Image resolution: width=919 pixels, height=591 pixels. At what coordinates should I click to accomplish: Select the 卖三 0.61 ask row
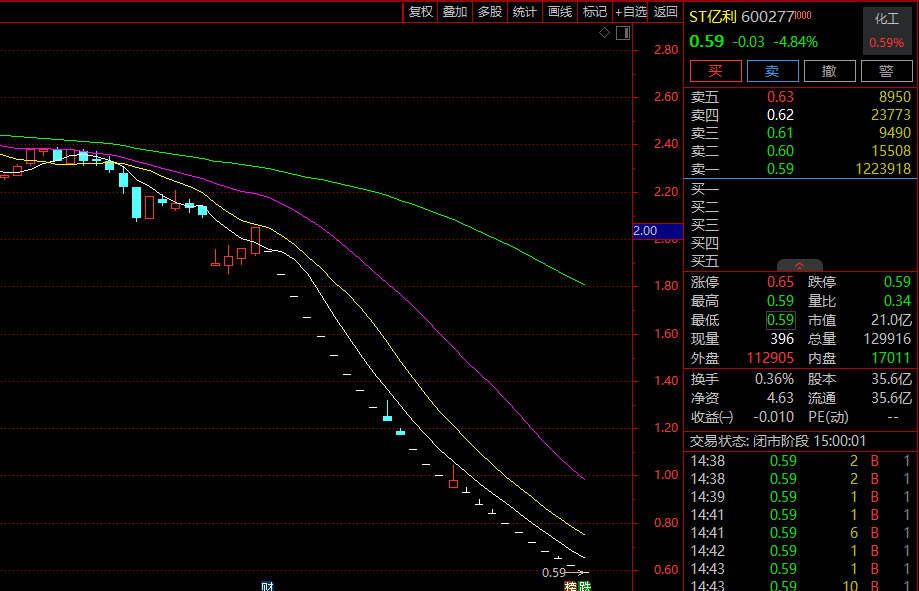801,133
